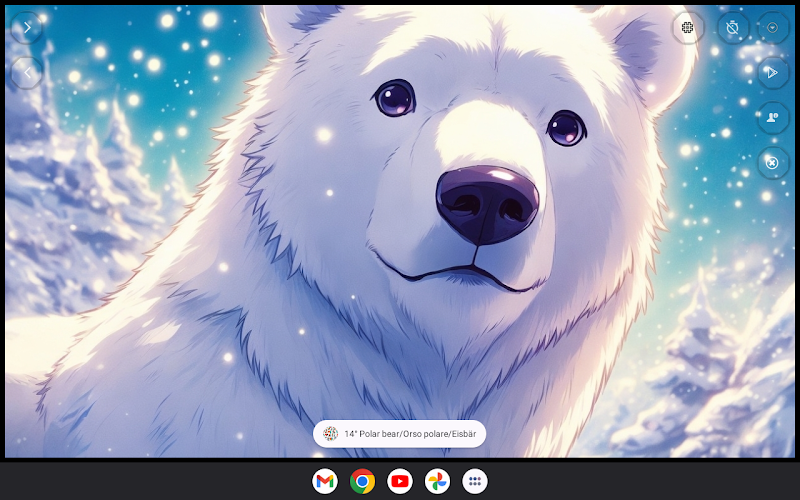Click the colorful dotted icon in the caption
800x500 pixels.
coord(331,434)
